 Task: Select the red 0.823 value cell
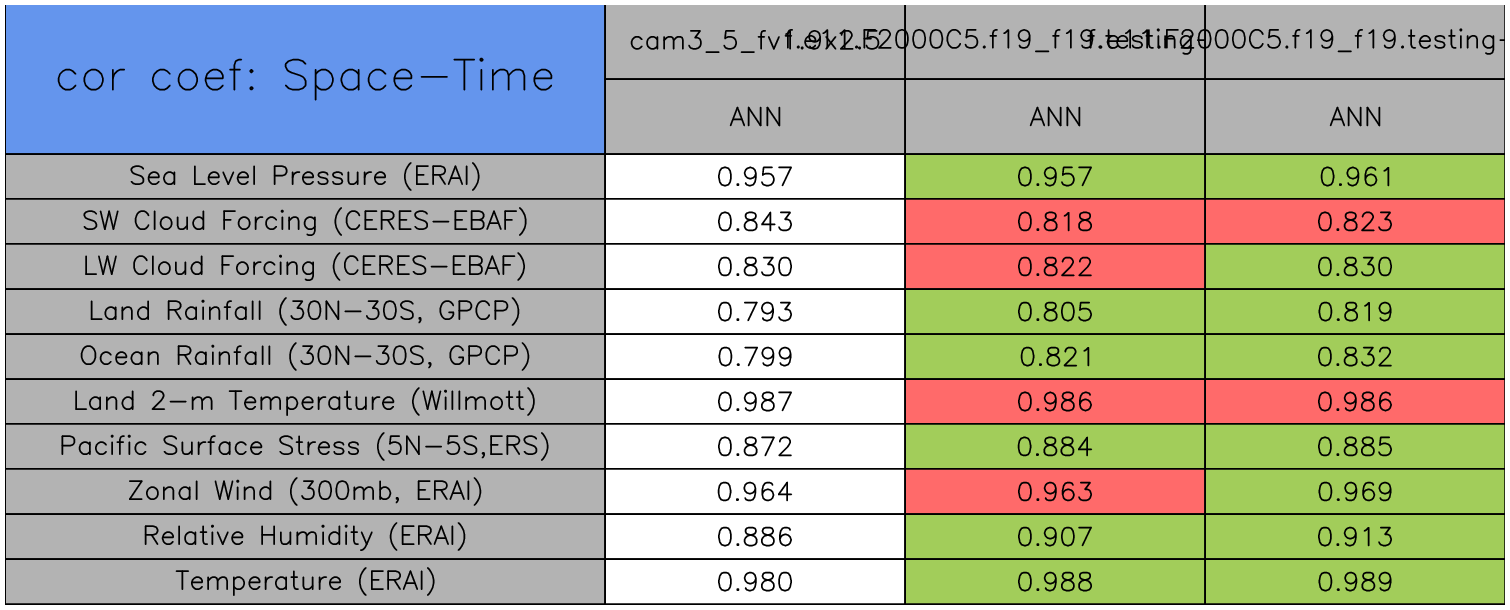click(x=1355, y=222)
